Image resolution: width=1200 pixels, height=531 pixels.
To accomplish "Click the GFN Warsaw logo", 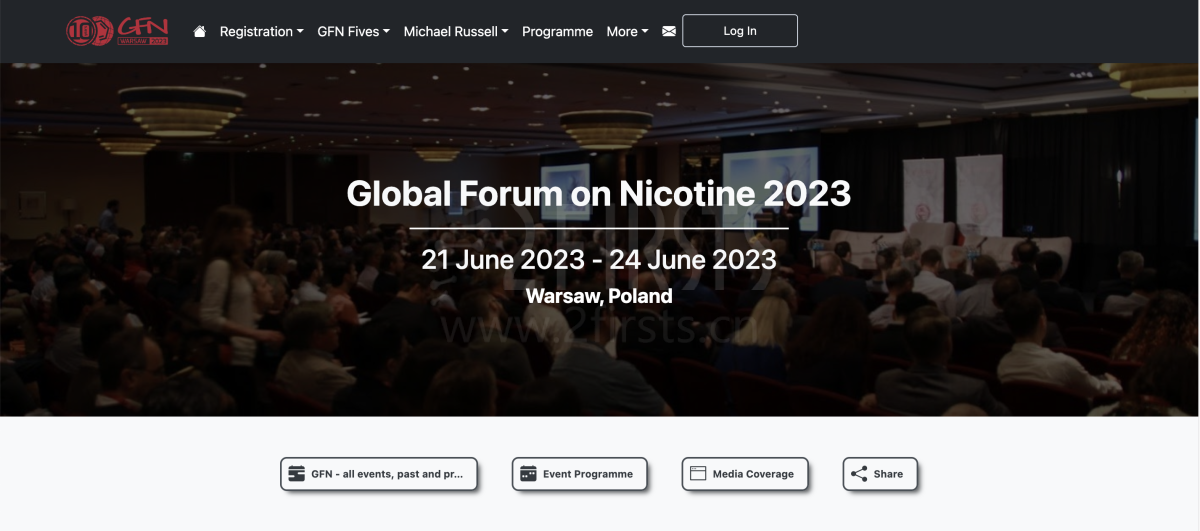I will 117,31.
